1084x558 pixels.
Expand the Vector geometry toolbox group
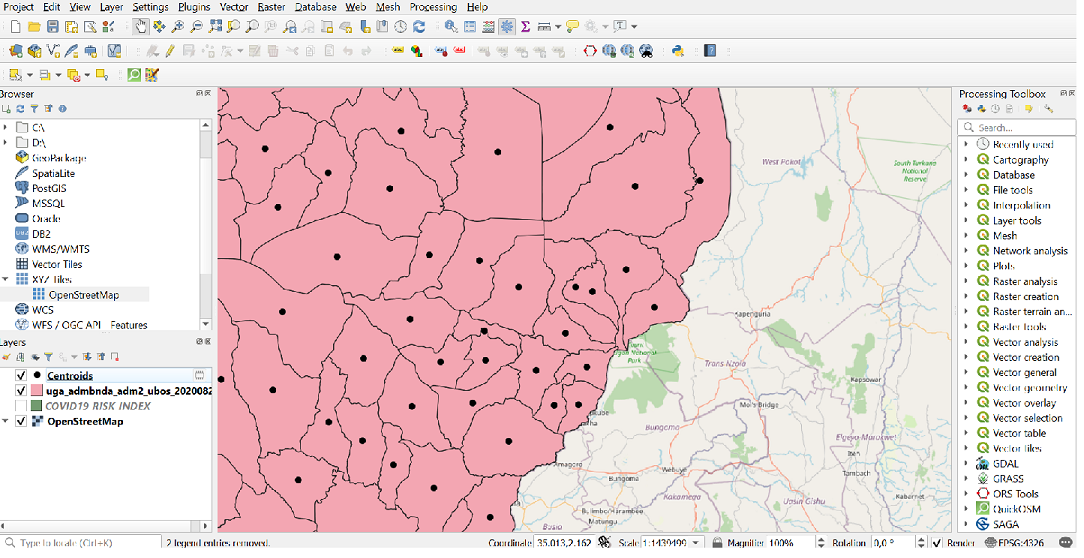click(966, 388)
